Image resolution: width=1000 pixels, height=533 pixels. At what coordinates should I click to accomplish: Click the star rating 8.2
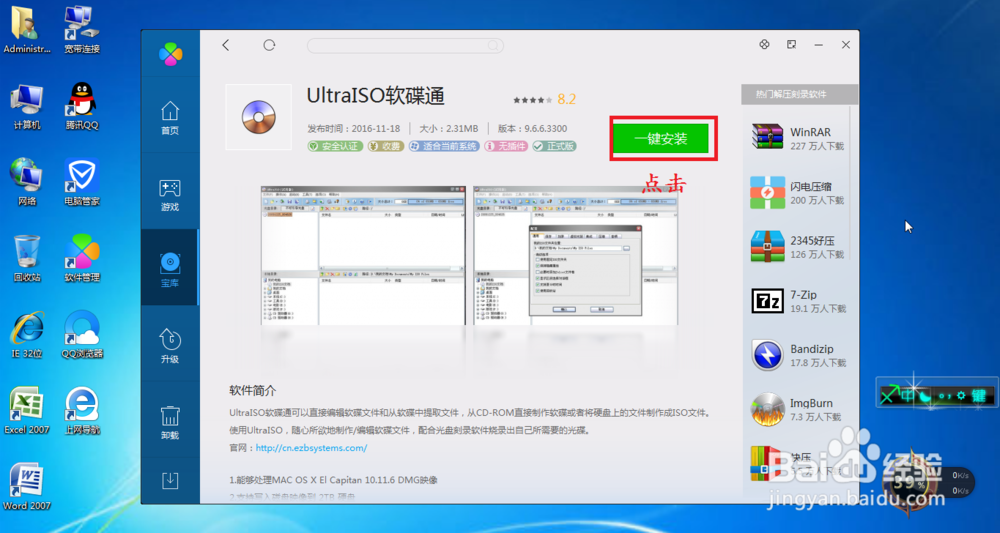click(545, 99)
